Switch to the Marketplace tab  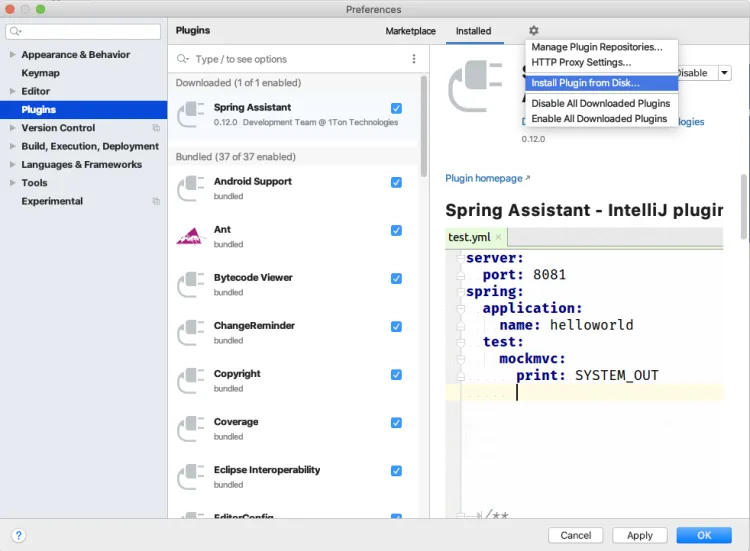410,31
